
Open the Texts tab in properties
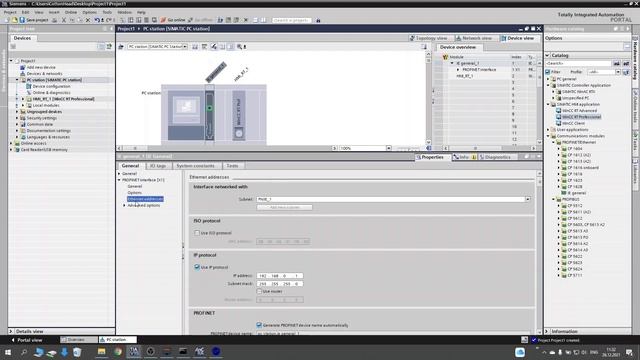pyautogui.click(x=232, y=166)
